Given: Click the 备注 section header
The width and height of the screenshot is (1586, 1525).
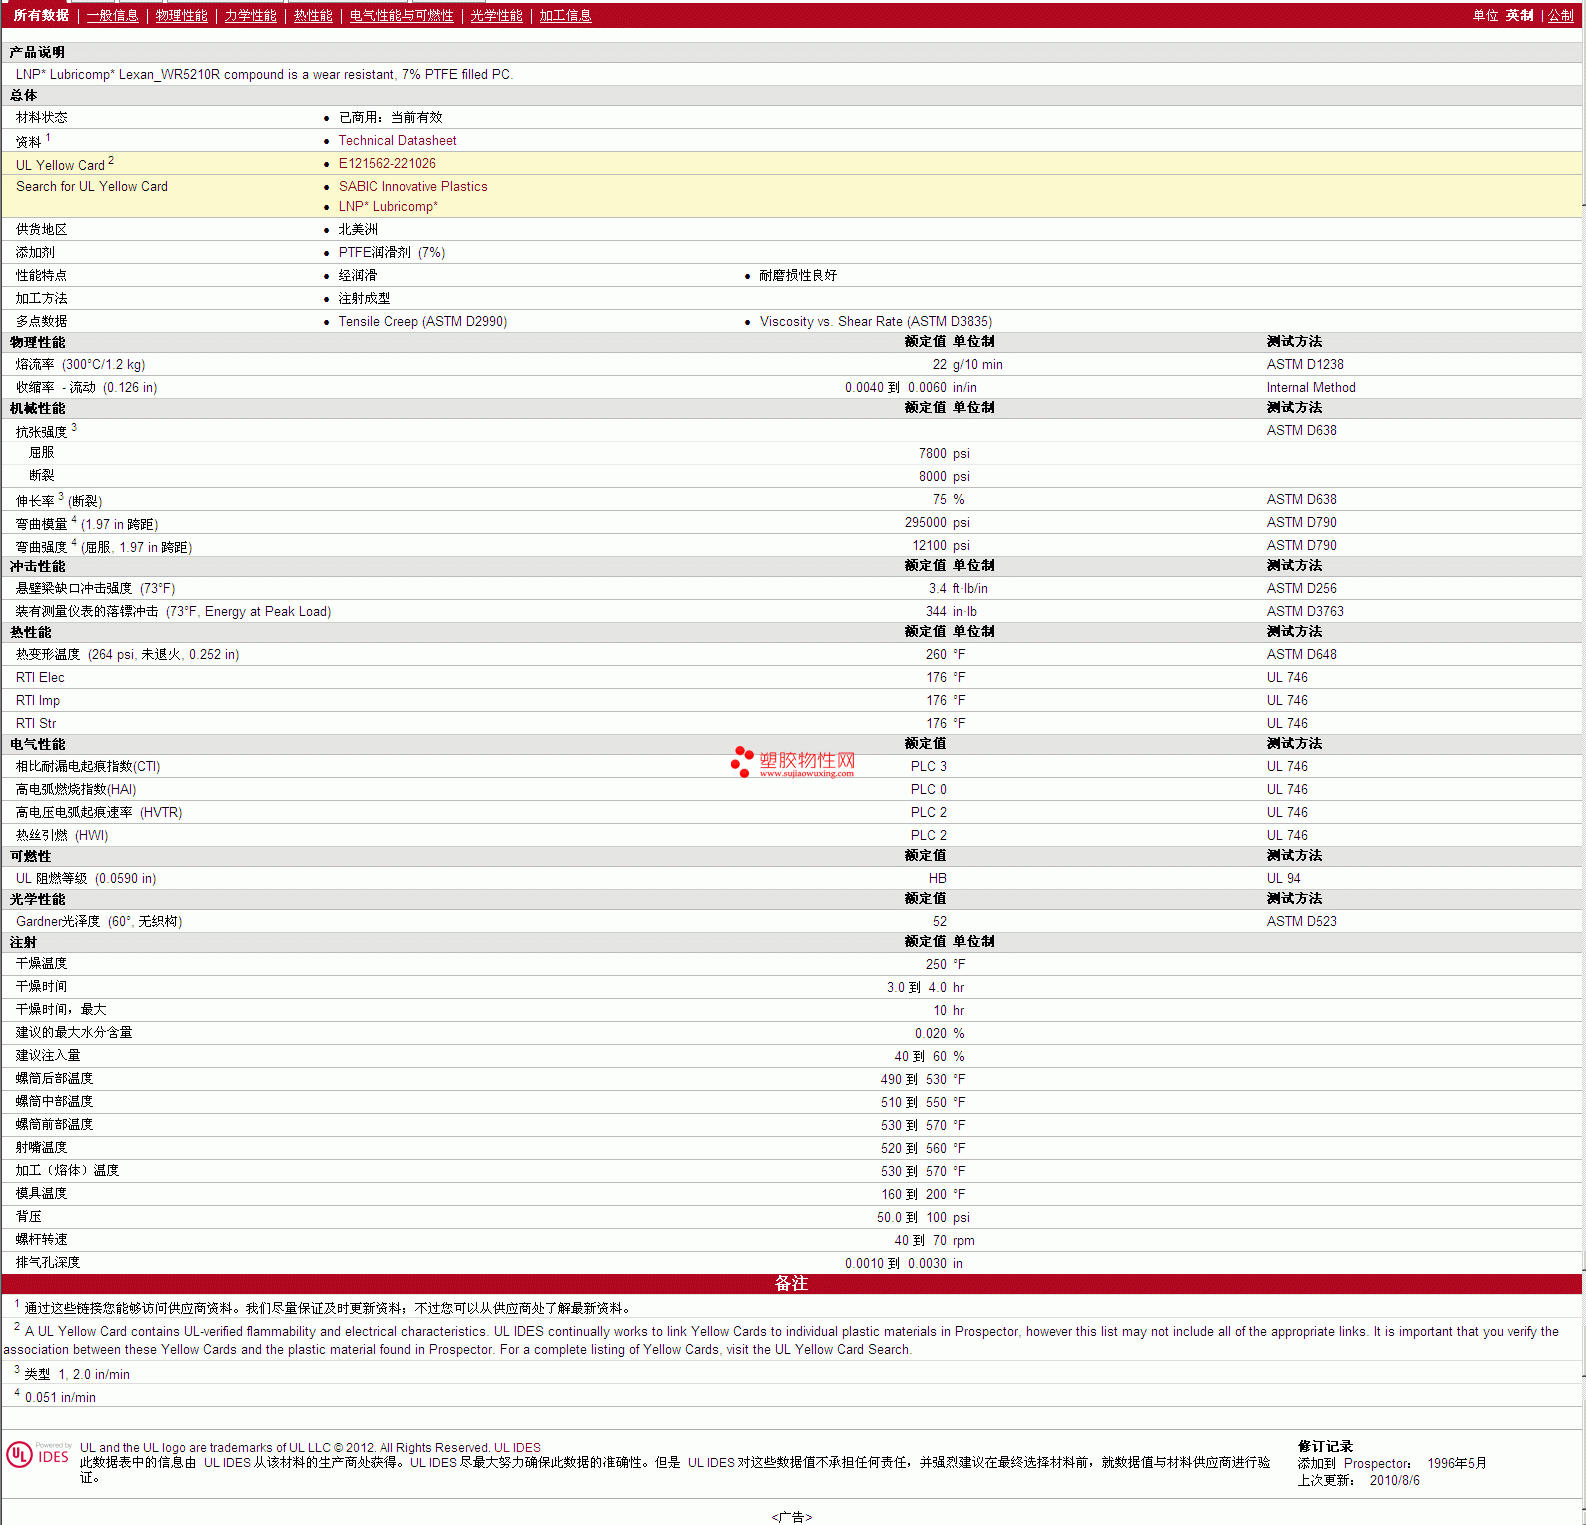Looking at the screenshot, I should point(791,1284).
